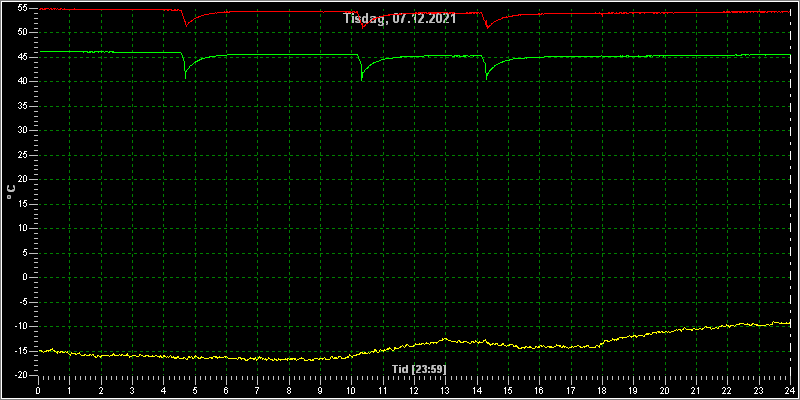800x400 pixels.
Task: Select hour 6 on the time axis
Action: (x=226, y=391)
